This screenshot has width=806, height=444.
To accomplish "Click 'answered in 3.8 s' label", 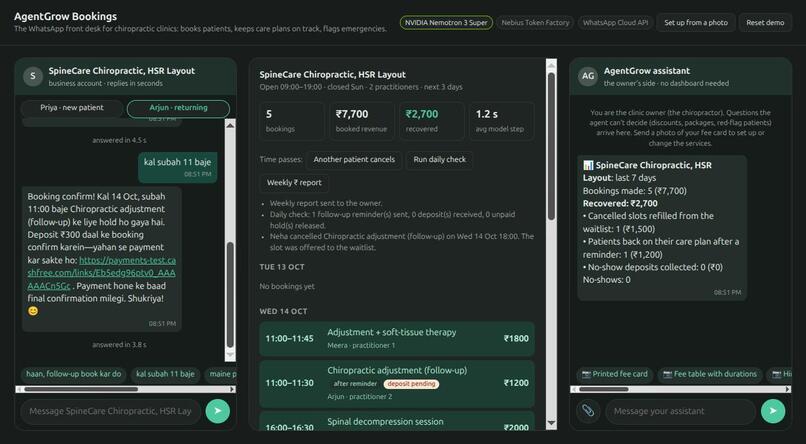I will pyautogui.click(x=119, y=345).
